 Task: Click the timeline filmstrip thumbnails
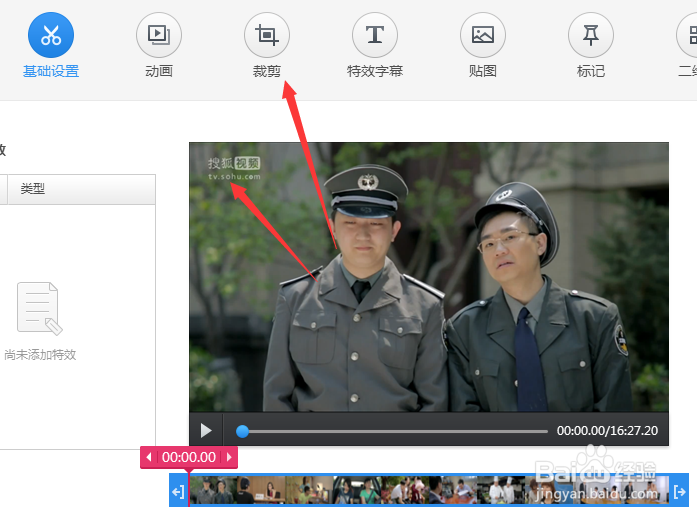pos(429,490)
